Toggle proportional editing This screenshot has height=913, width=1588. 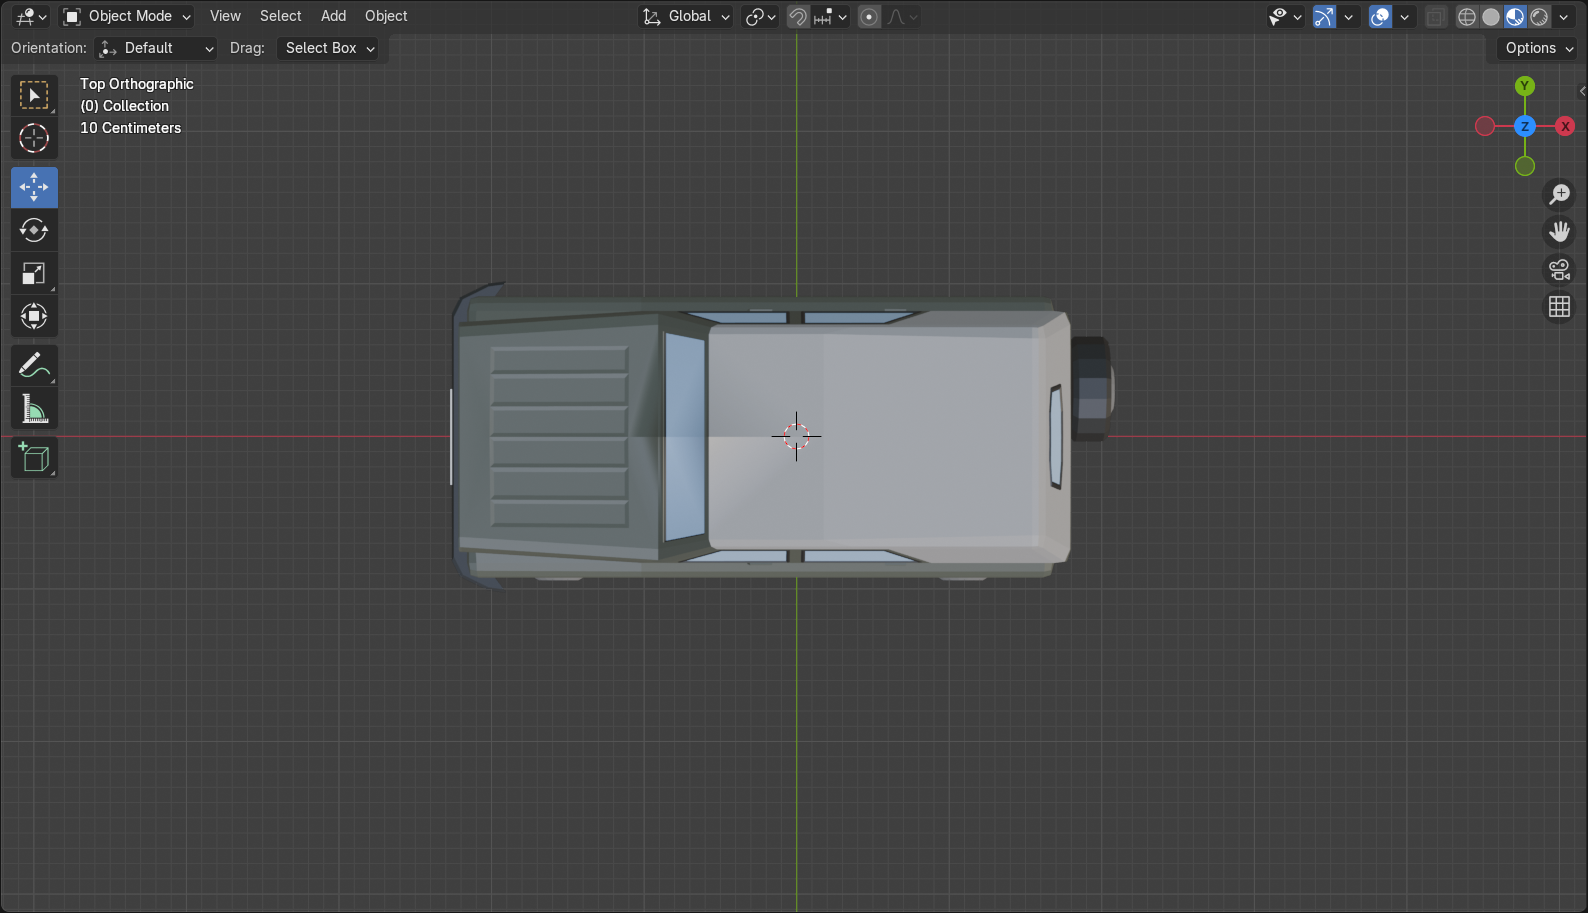coord(869,17)
